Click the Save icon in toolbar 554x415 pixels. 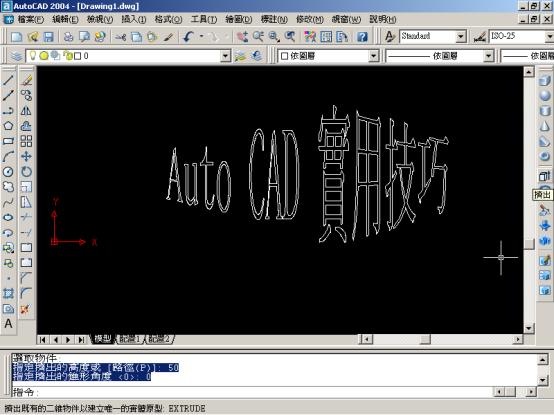coord(48,36)
